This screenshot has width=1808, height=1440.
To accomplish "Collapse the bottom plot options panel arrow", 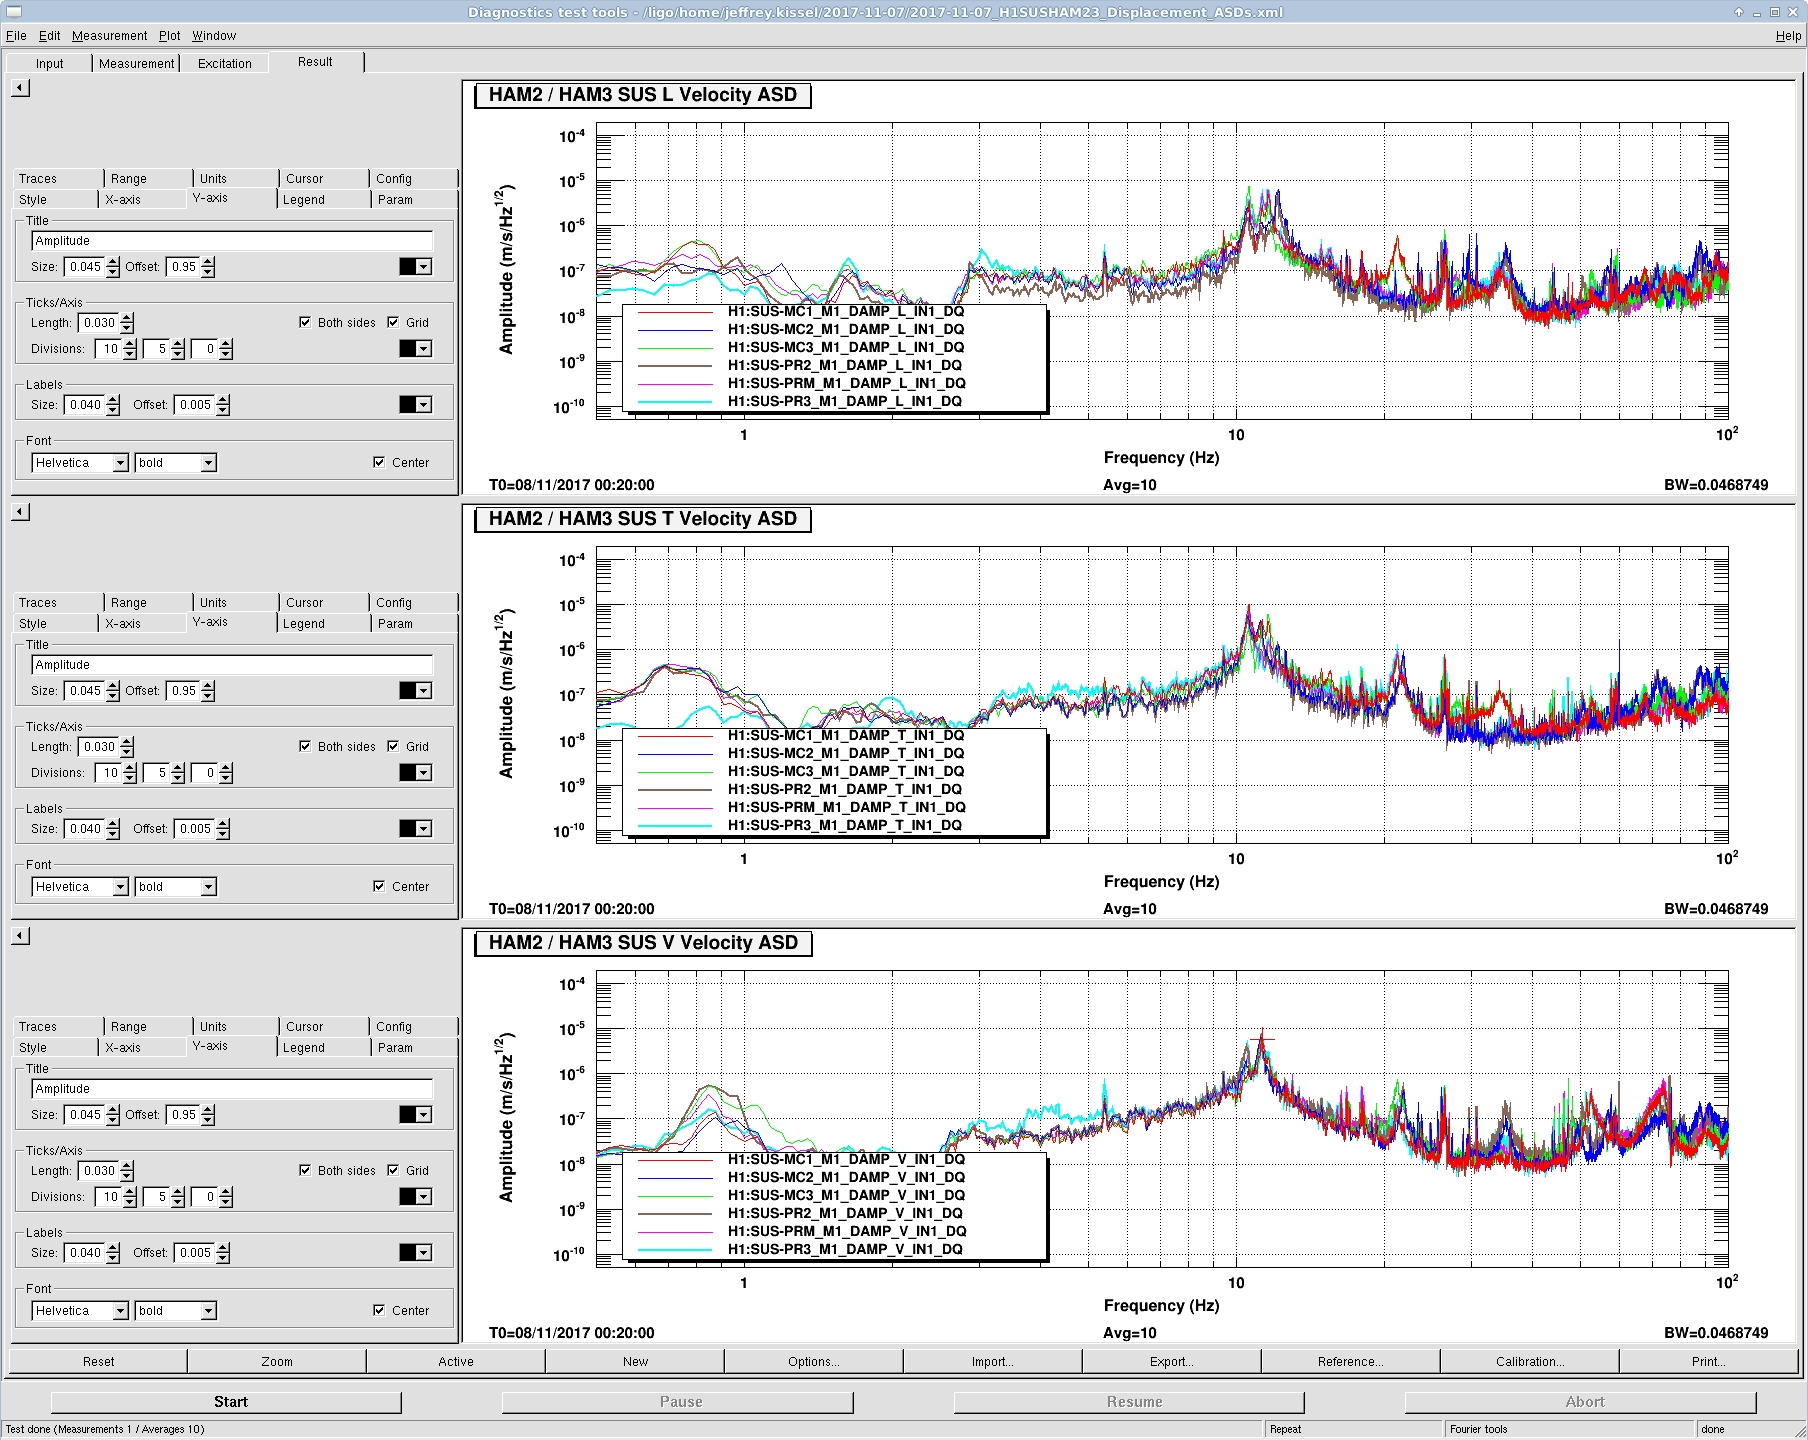I will [21, 936].
